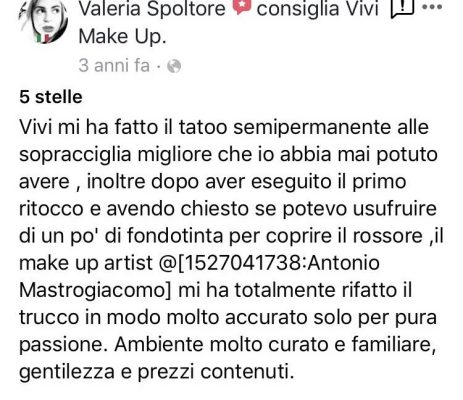Open the three-dot more options menu
Image resolution: width=463 pixels, height=400 pixels.
432,7
